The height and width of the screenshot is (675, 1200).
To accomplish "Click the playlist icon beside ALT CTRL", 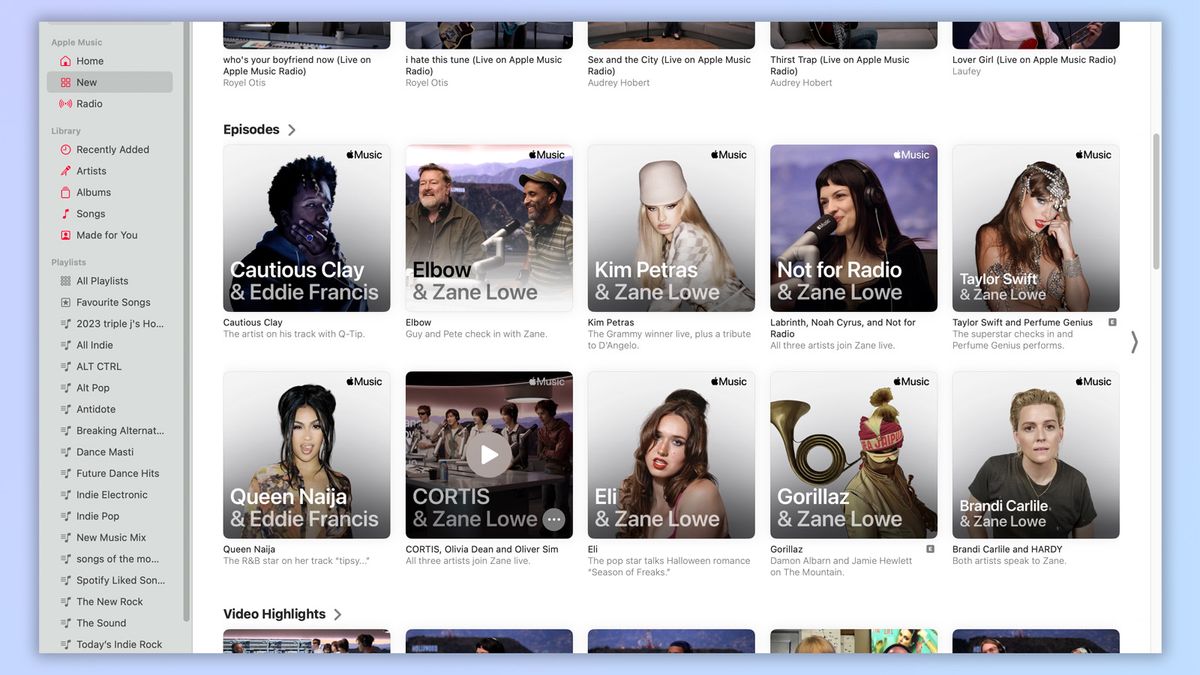I will [x=65, y=366].
